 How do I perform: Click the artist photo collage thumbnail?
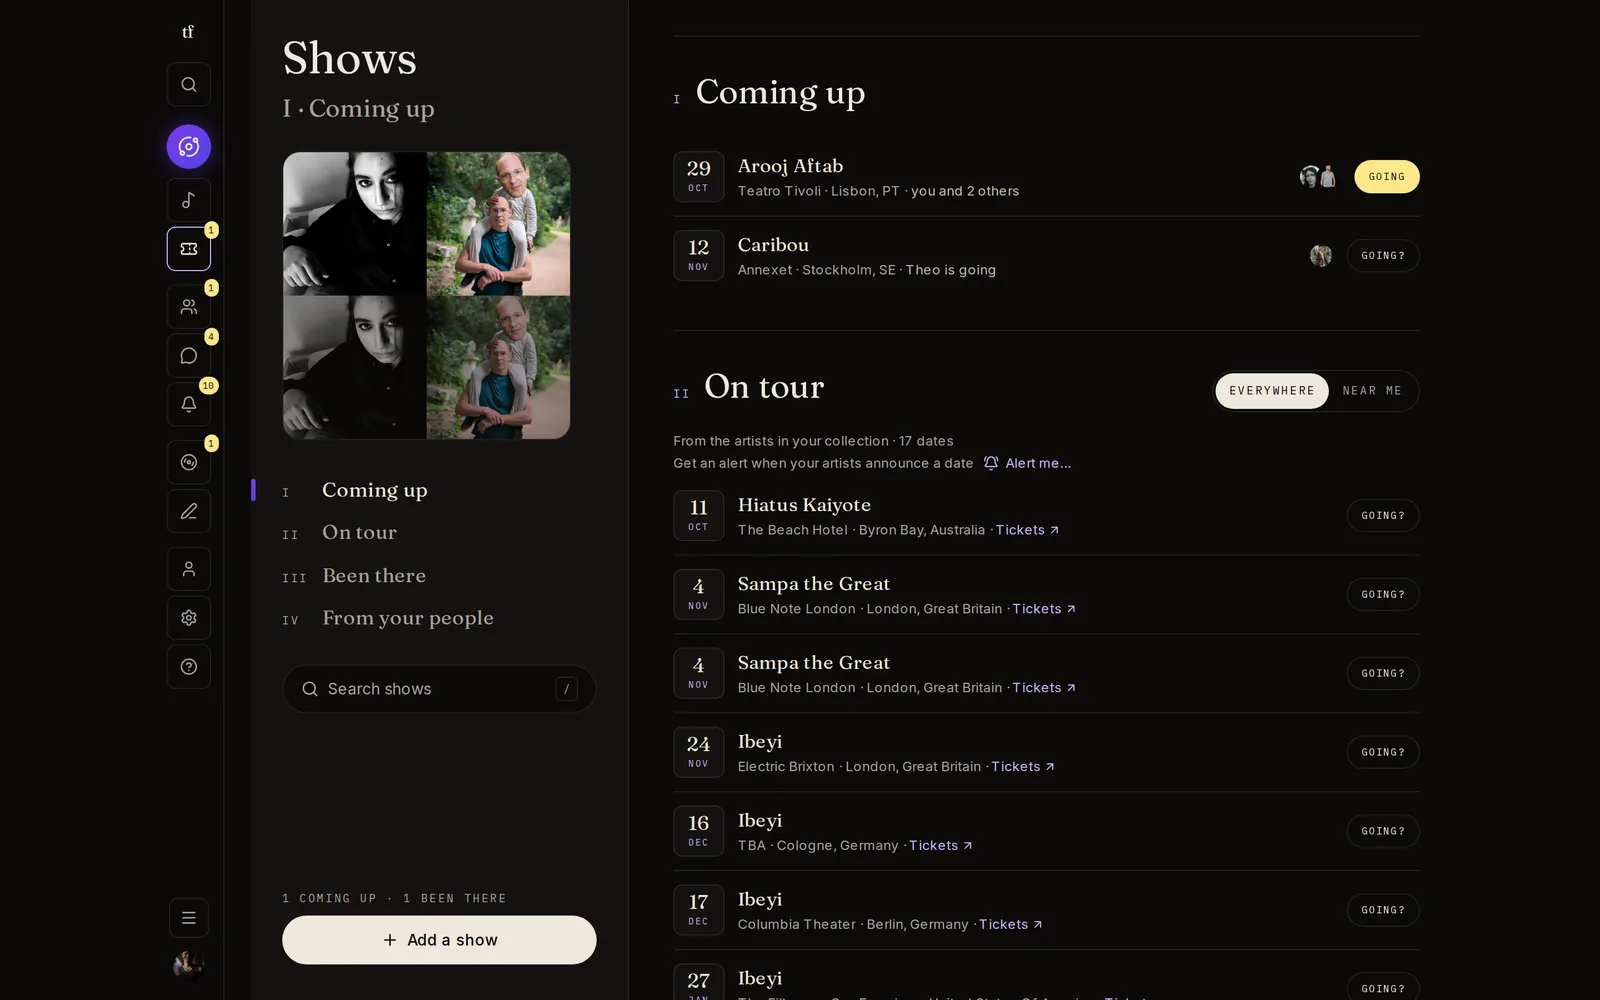427,296
